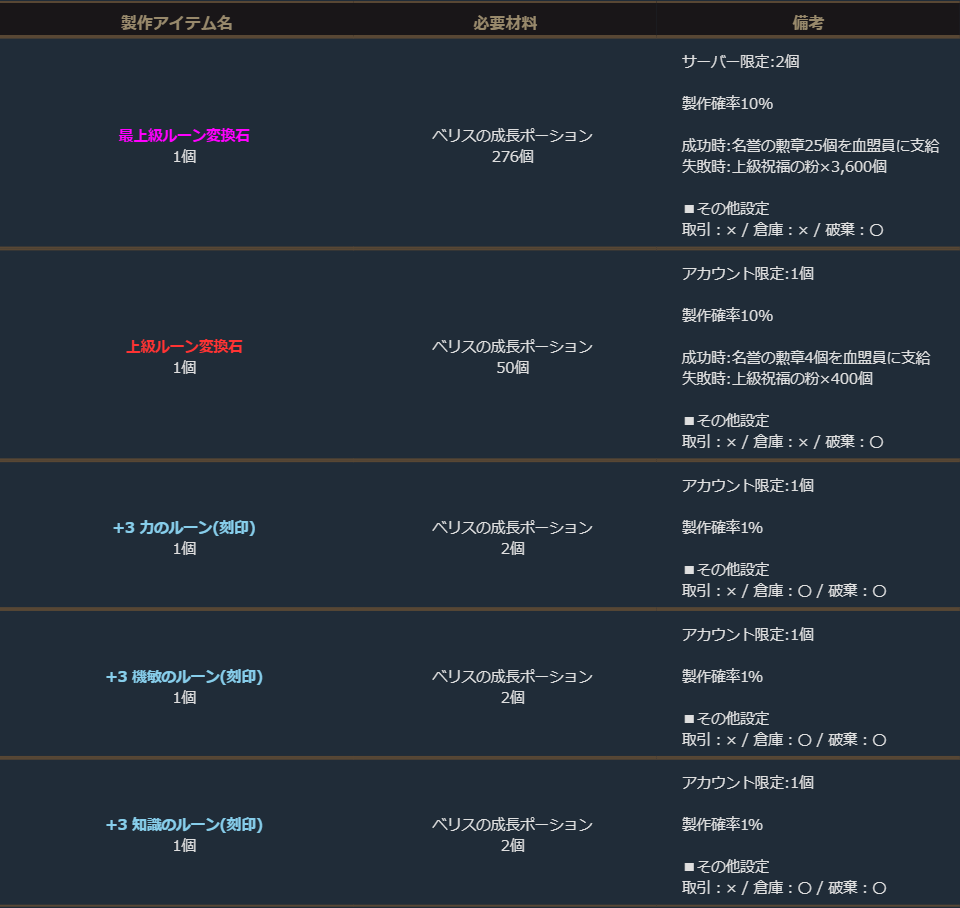Click the サーバー限定:2個 remark
960x908 pixels.
click(740, 61)
